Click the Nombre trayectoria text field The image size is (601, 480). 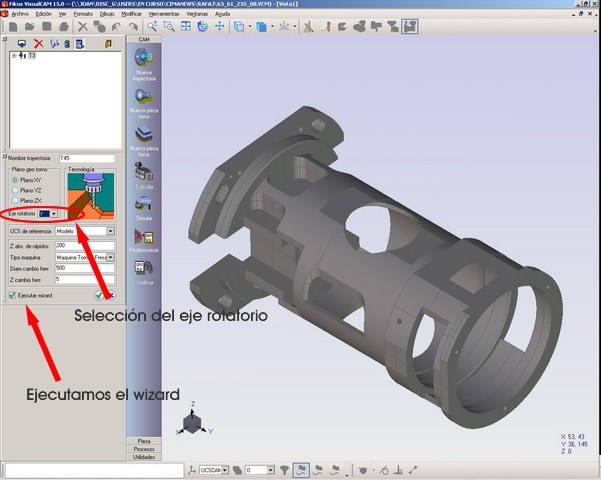86,158
